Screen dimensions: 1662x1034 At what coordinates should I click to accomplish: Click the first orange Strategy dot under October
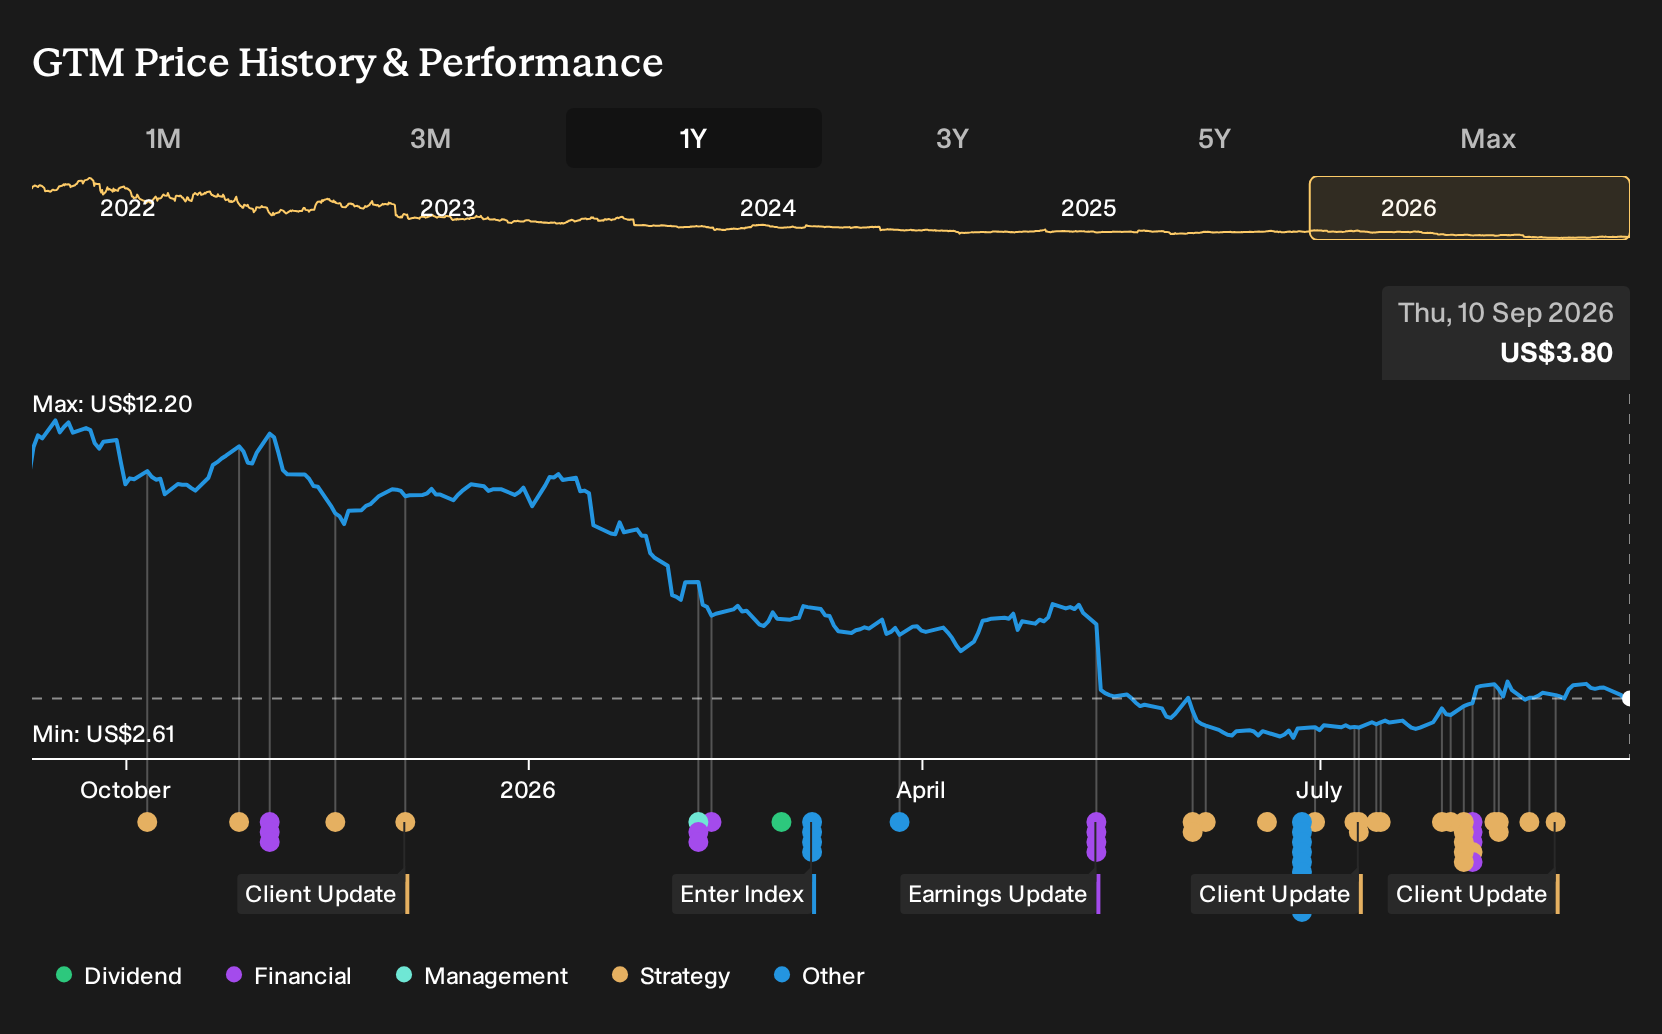pyautogui.click(x=147, y=822)
